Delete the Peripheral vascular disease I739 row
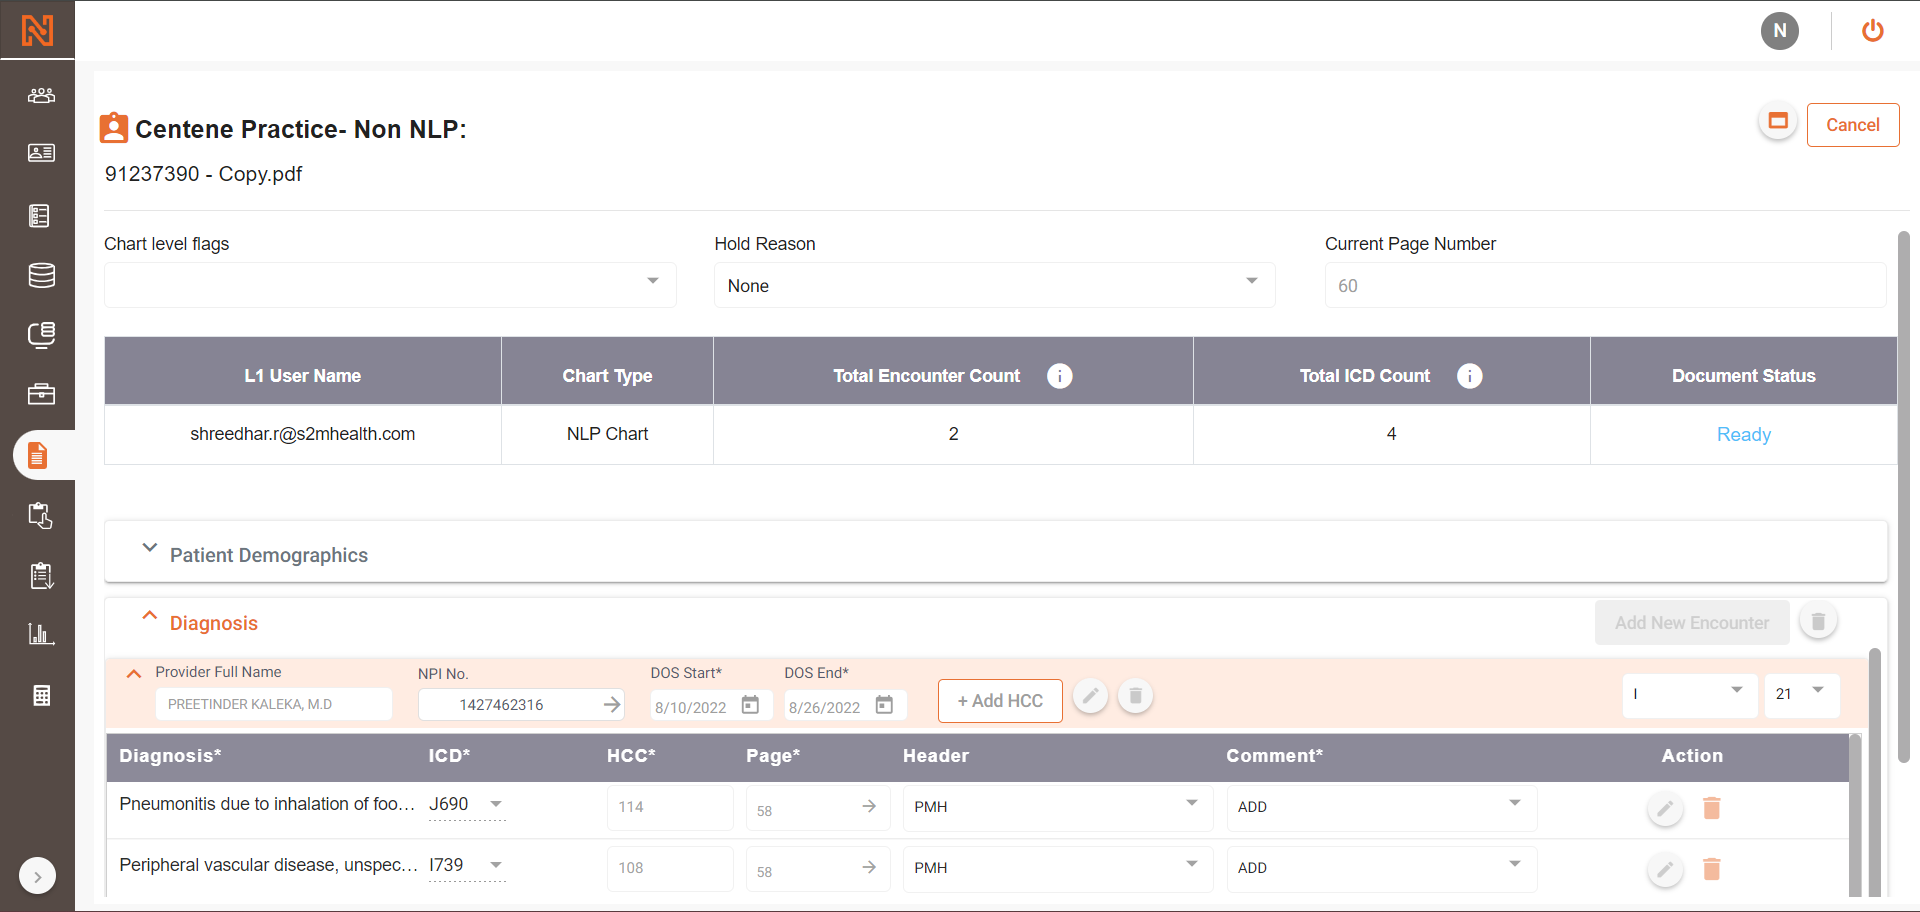 coord(1712,869)
